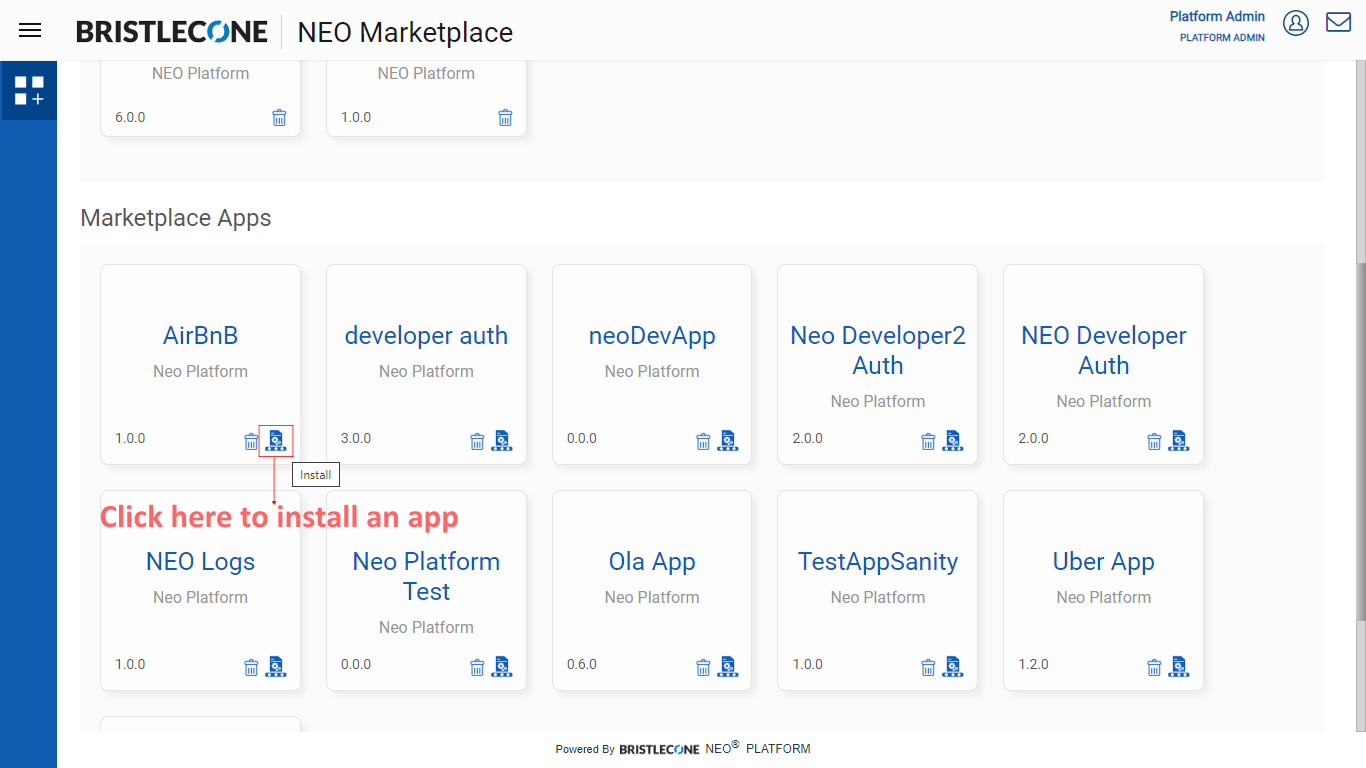
Task: Click the marketplace apps grid sidebar icon
Action: point(29,90)
